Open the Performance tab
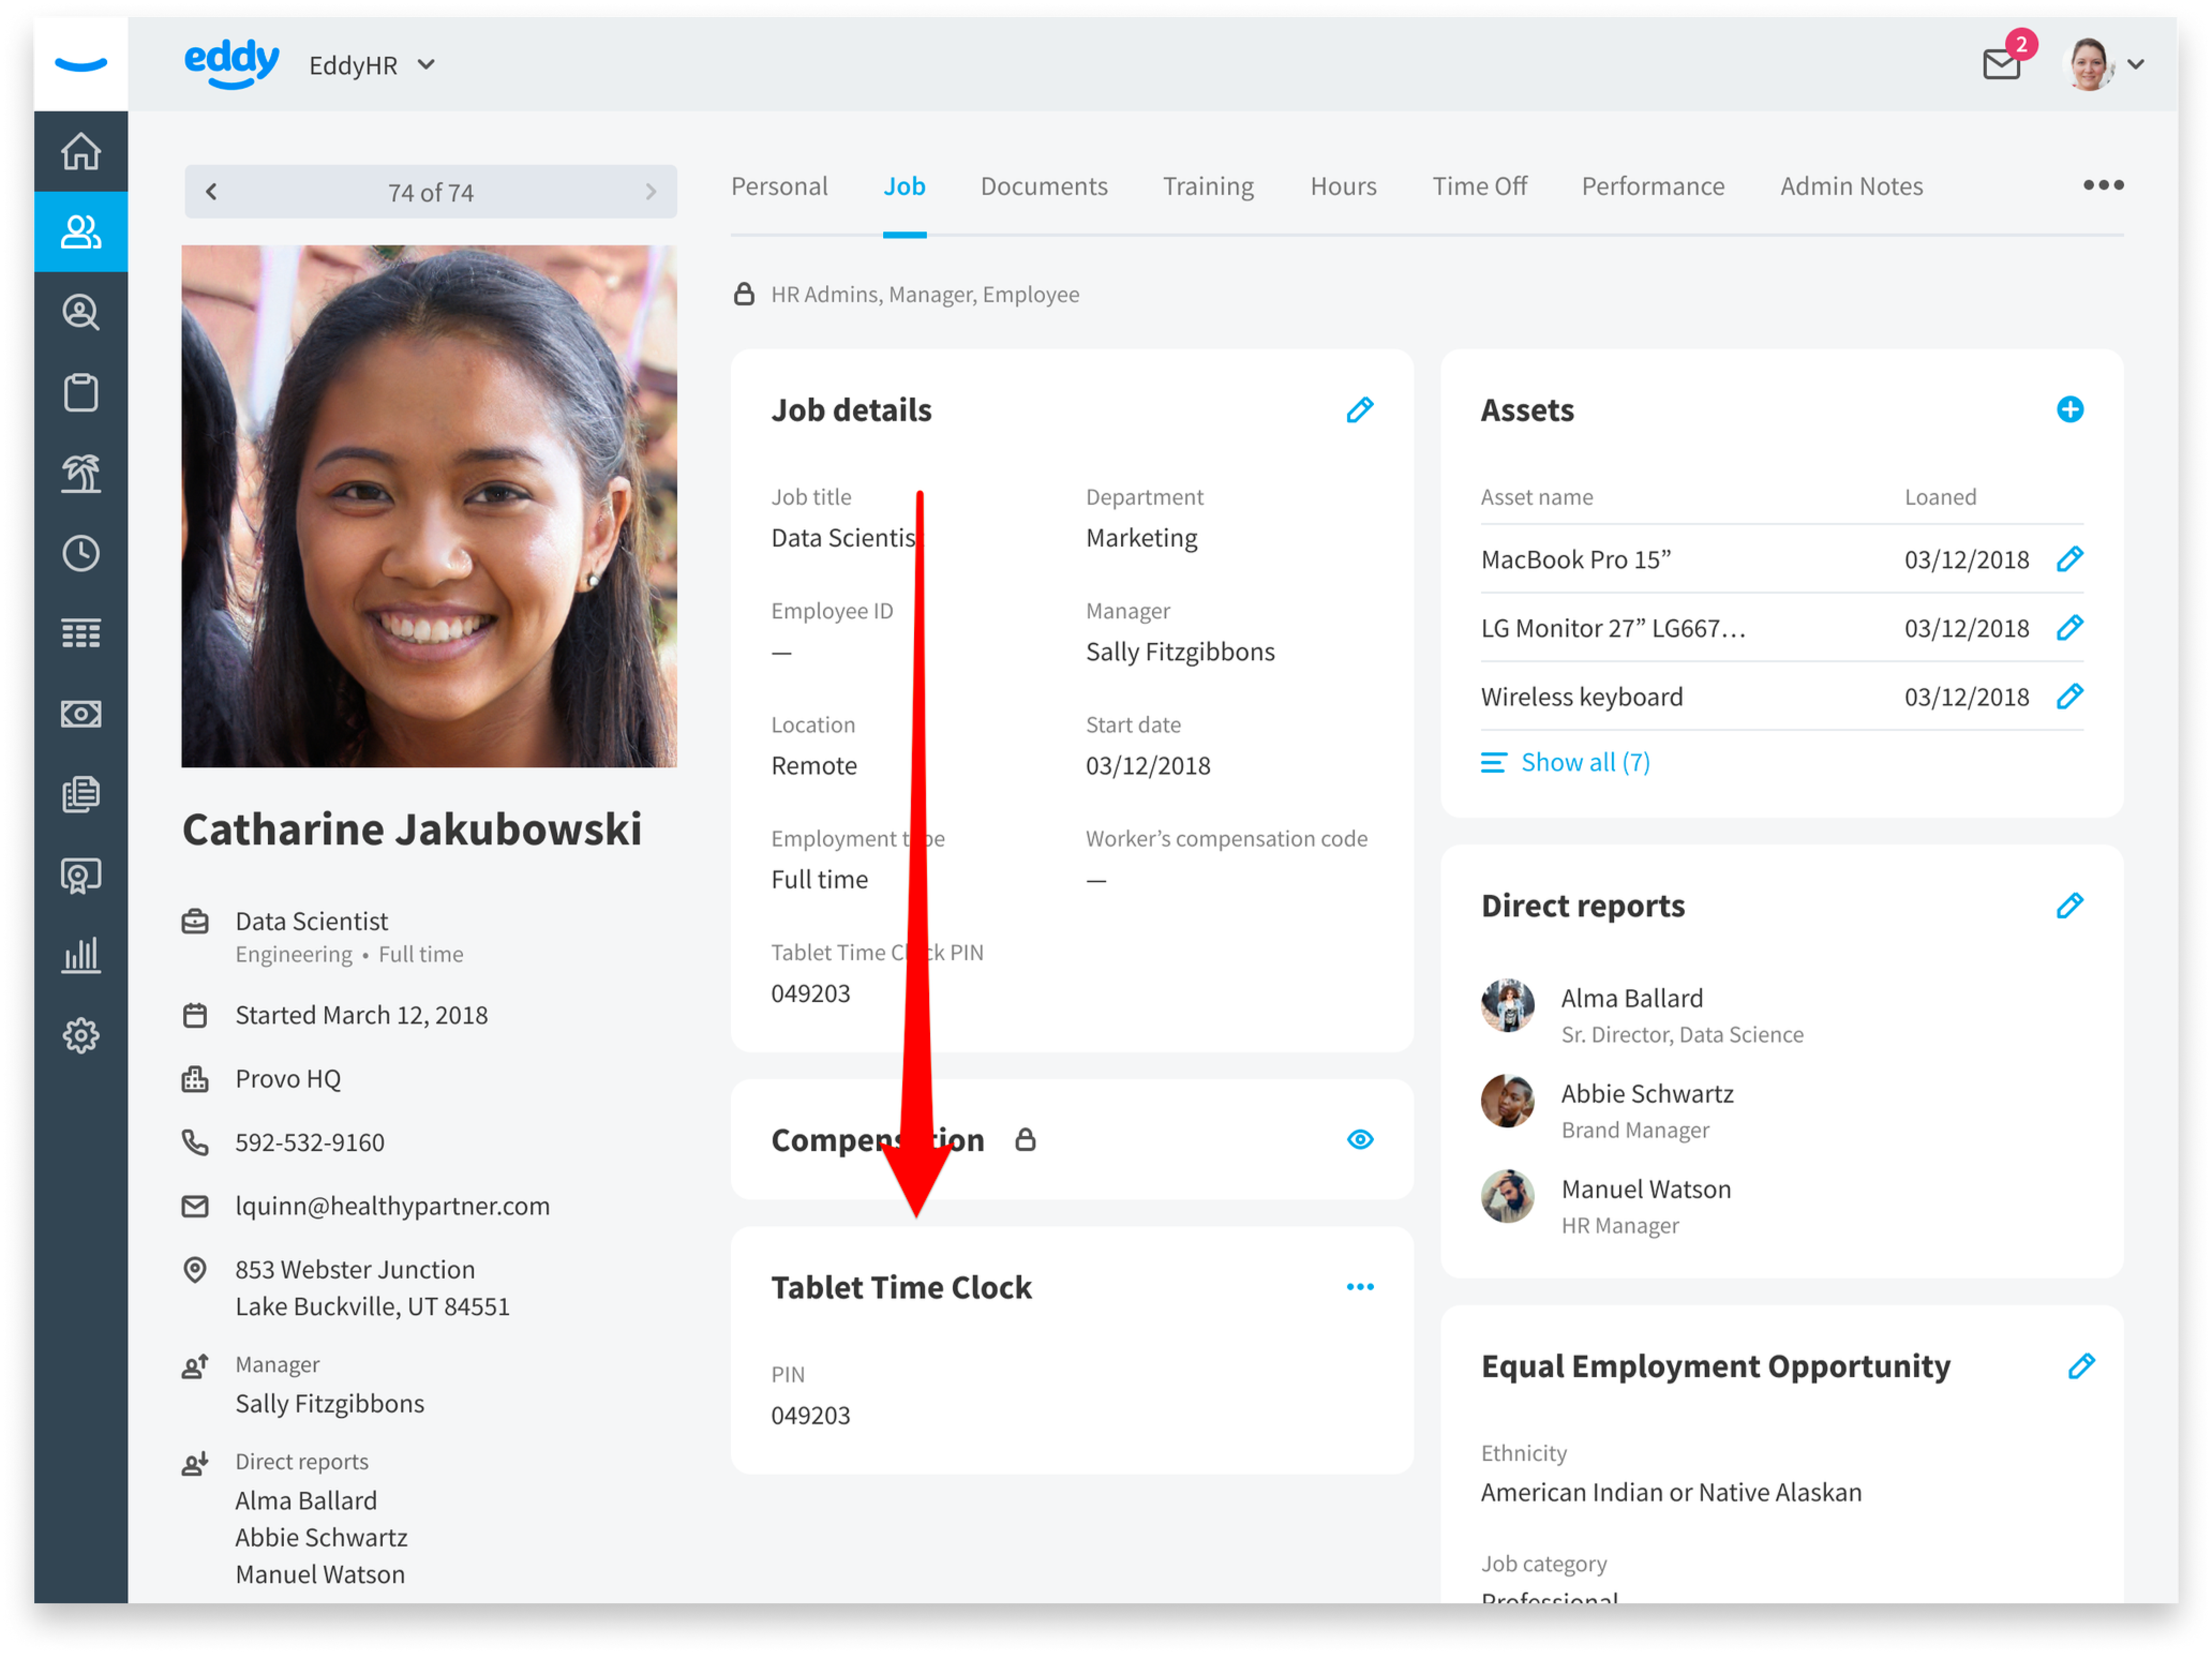Viewport: 2212px width, 1655px height. pos(1653,187)
